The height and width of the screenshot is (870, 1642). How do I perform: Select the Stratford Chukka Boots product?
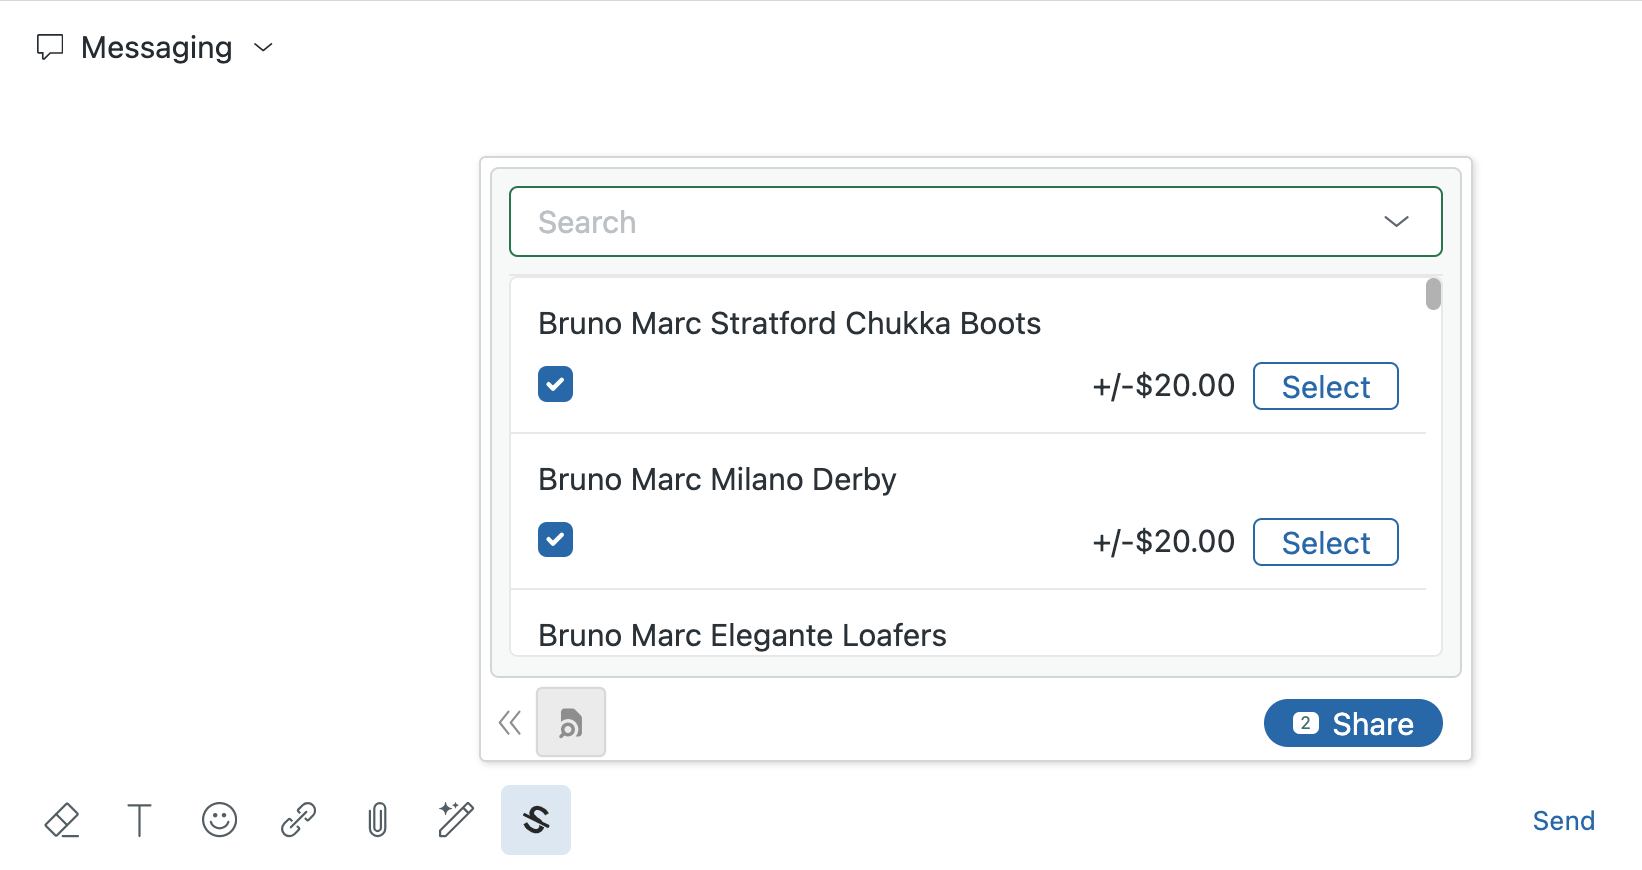click(1325, 387)
